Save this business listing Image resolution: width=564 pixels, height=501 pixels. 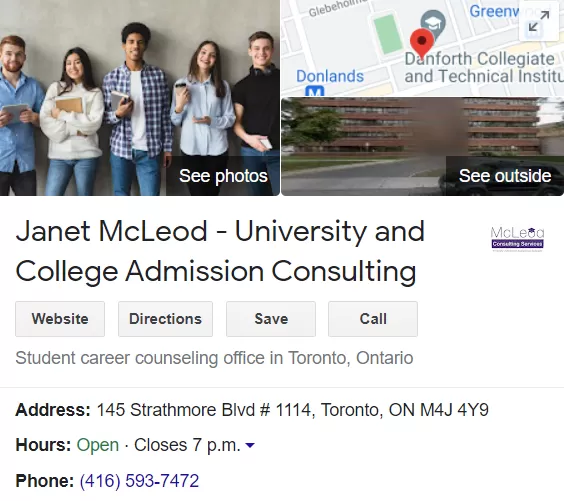pos(271,319)
